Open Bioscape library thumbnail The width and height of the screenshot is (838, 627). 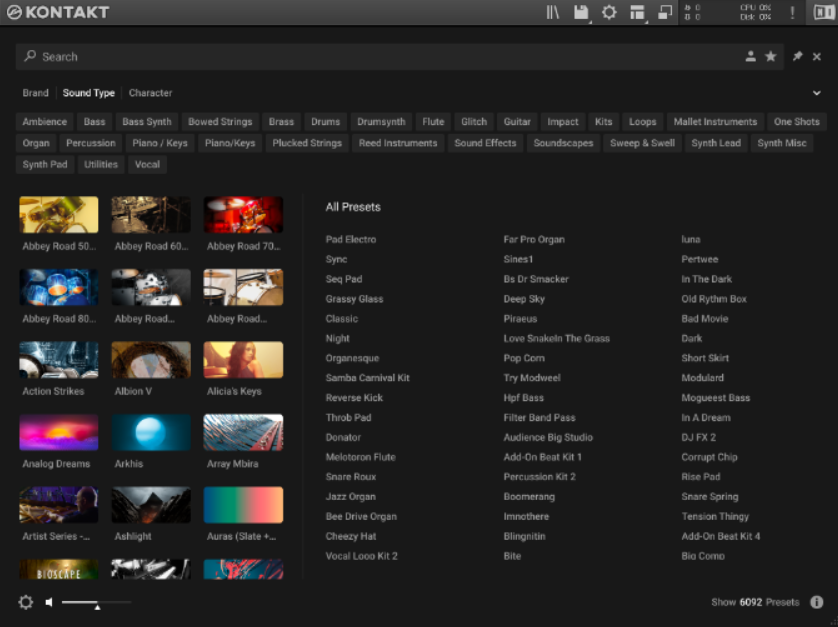(59, 569)
